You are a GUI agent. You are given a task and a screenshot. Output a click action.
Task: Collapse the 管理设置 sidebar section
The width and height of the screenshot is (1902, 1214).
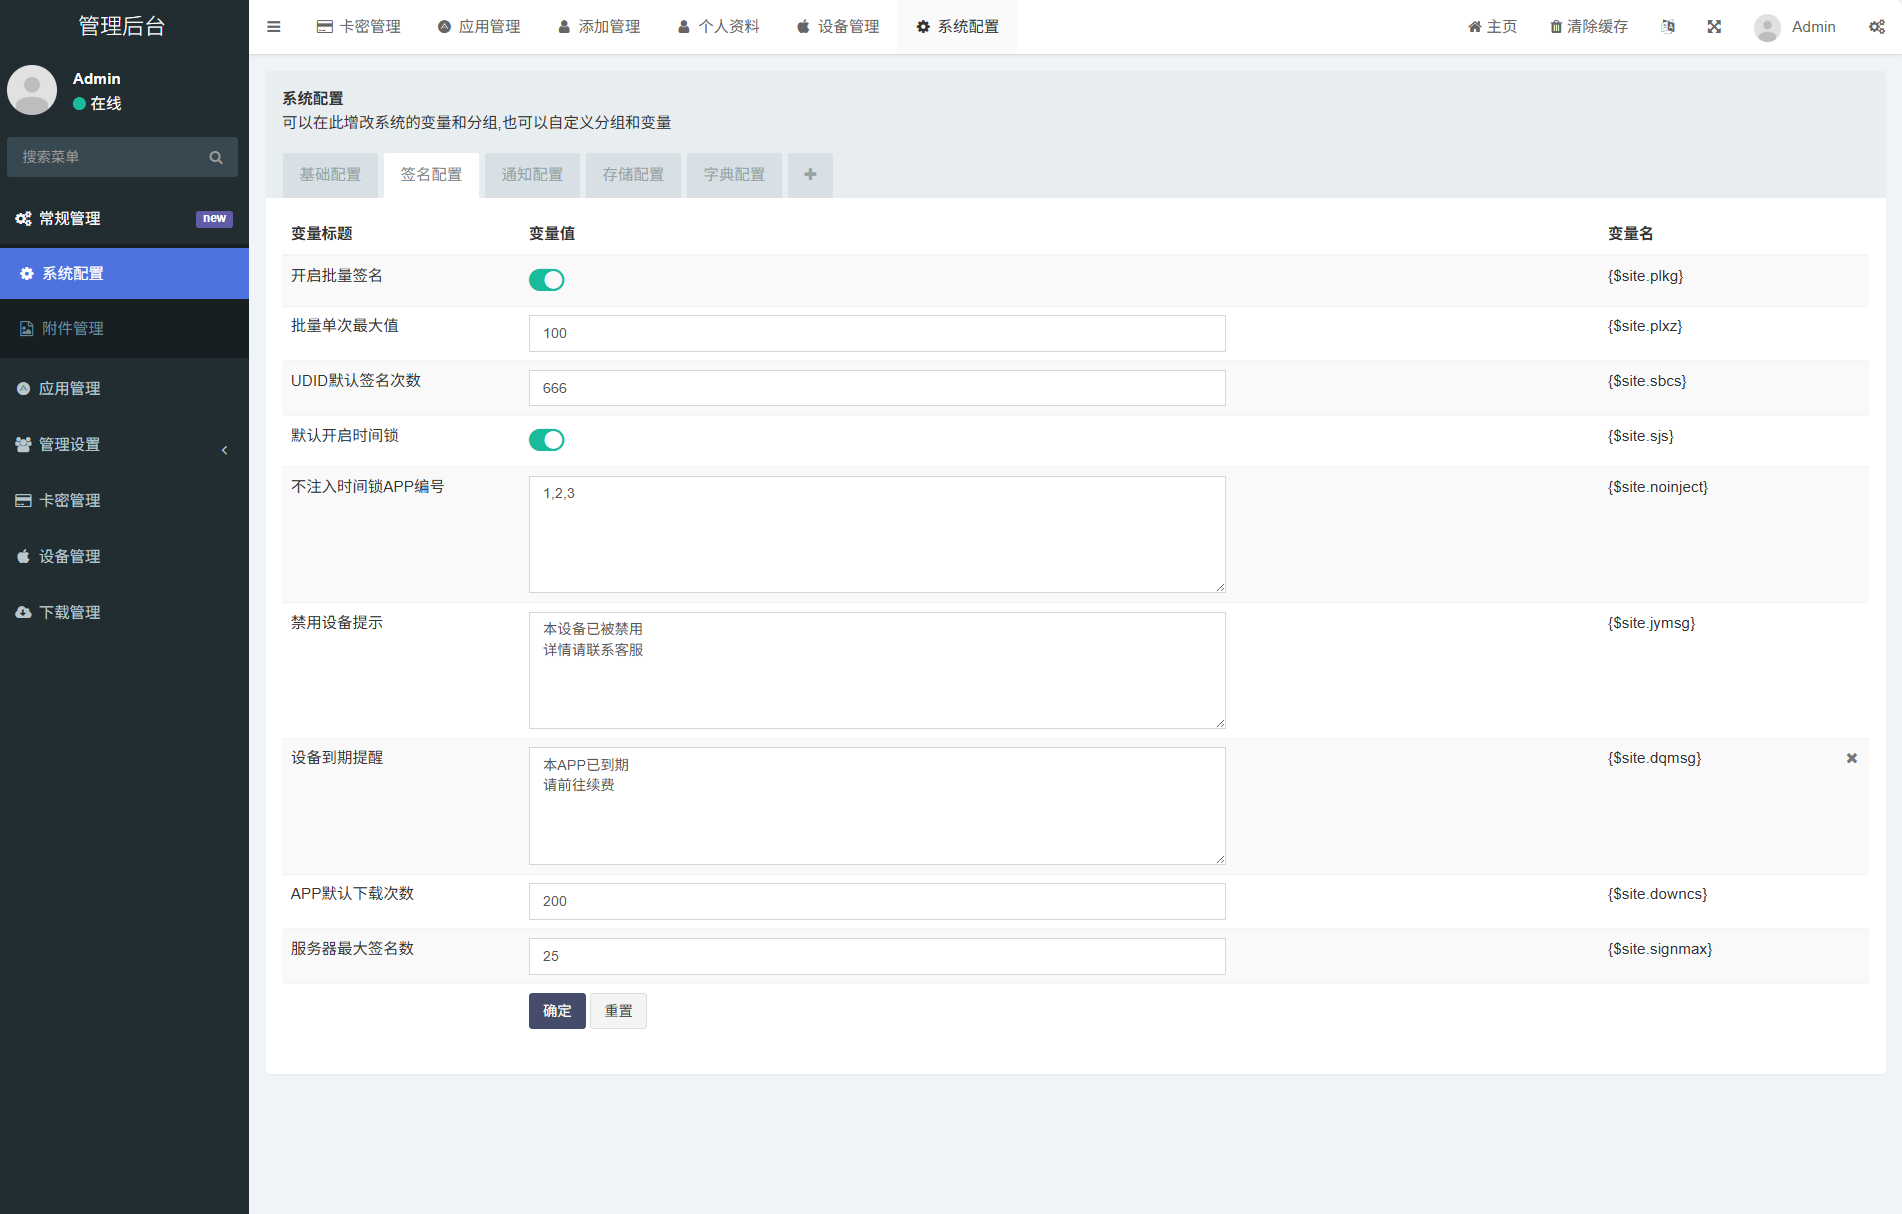[224, 450]
